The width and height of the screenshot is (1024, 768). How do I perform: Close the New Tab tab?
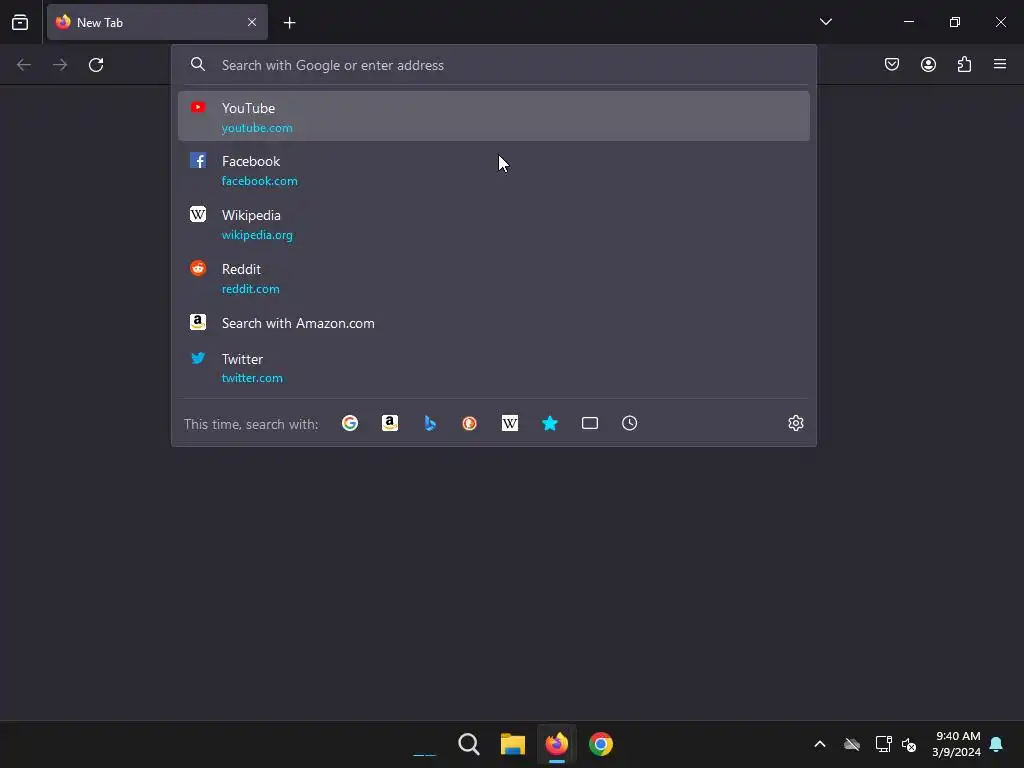(252, 22)
